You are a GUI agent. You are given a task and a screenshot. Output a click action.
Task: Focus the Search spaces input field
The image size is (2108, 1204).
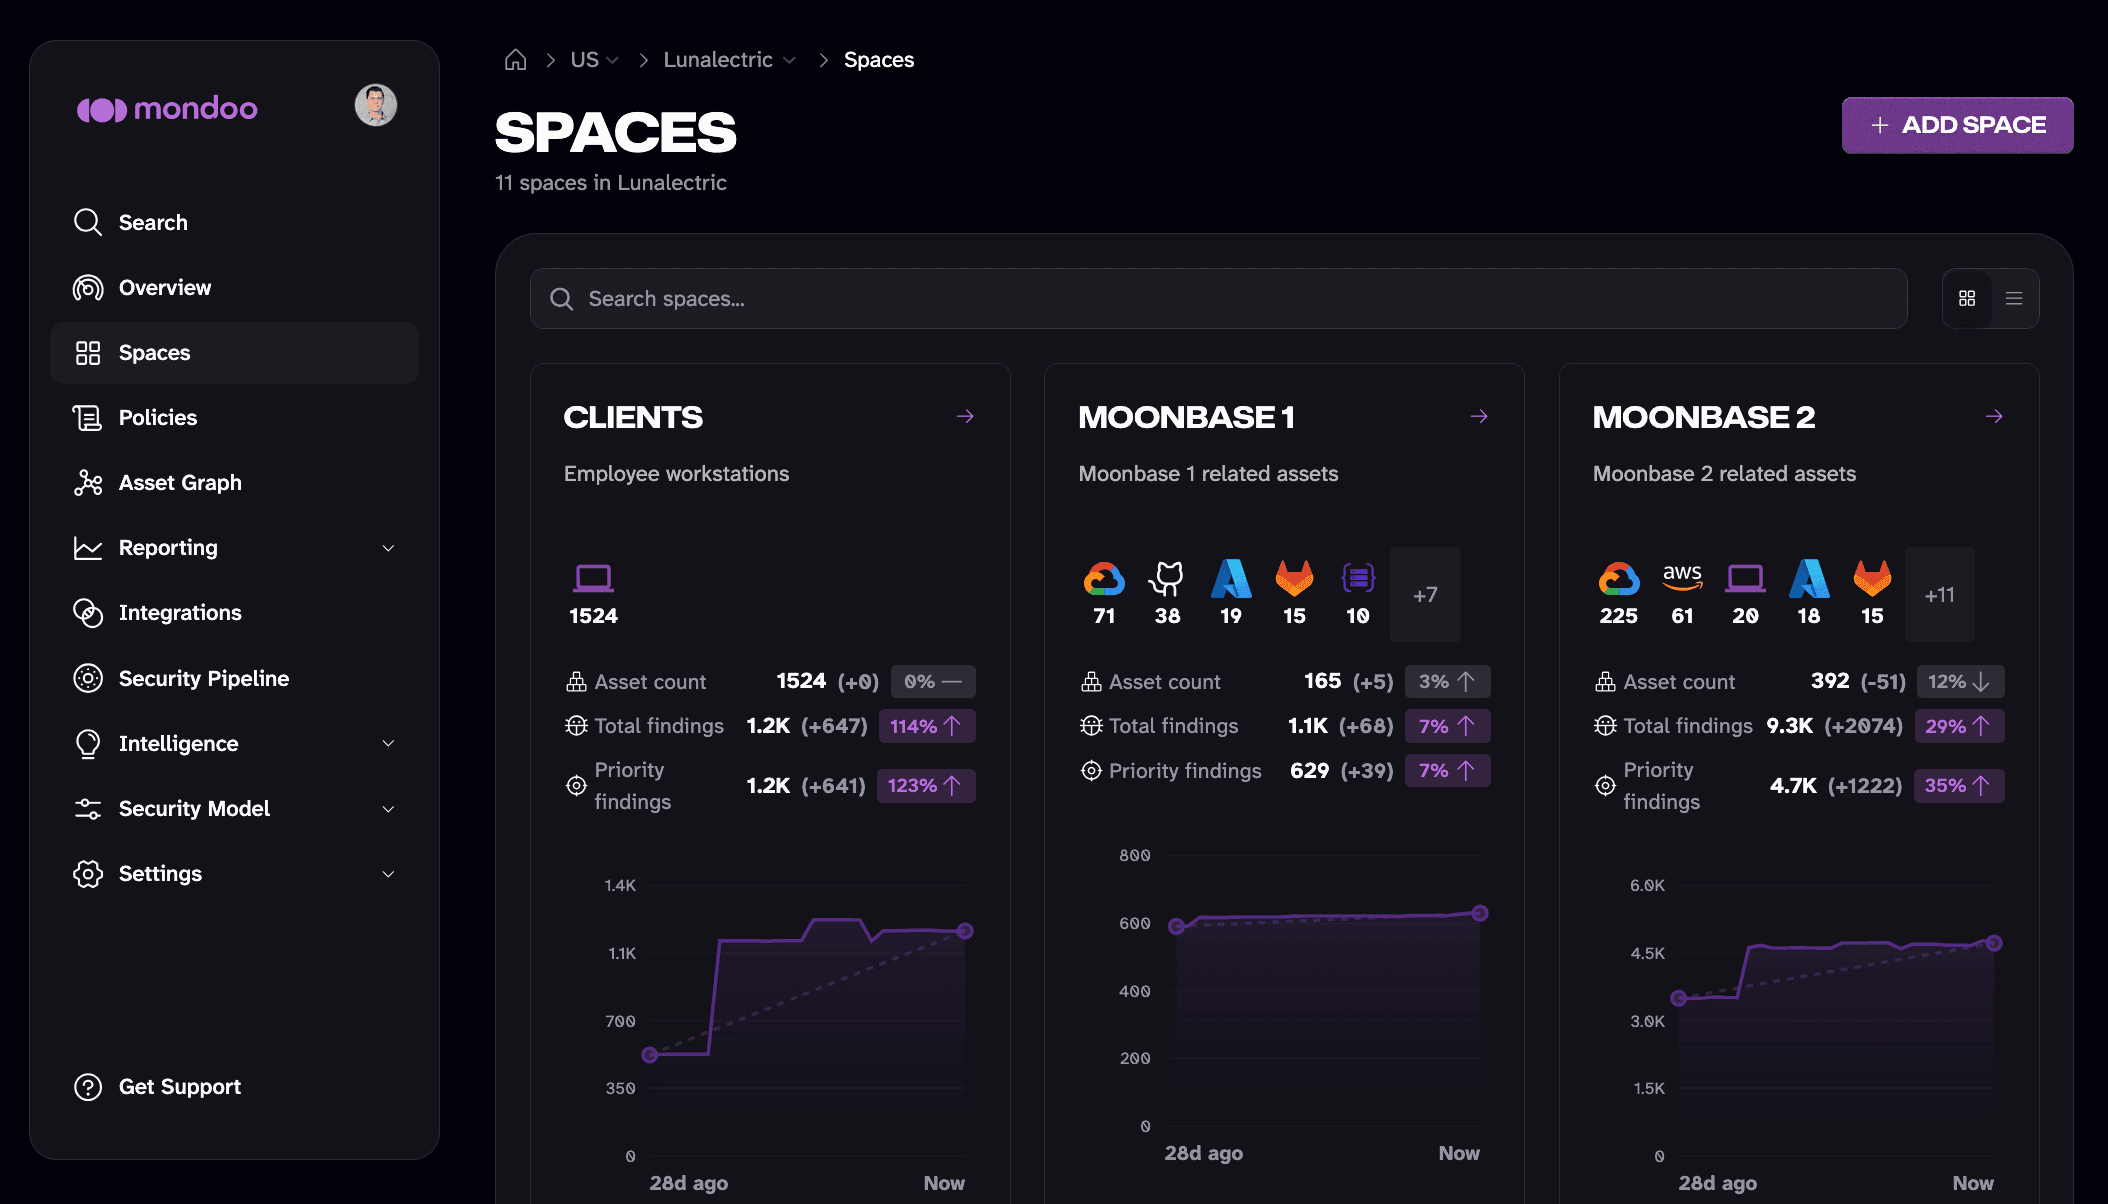(1218, 298)
